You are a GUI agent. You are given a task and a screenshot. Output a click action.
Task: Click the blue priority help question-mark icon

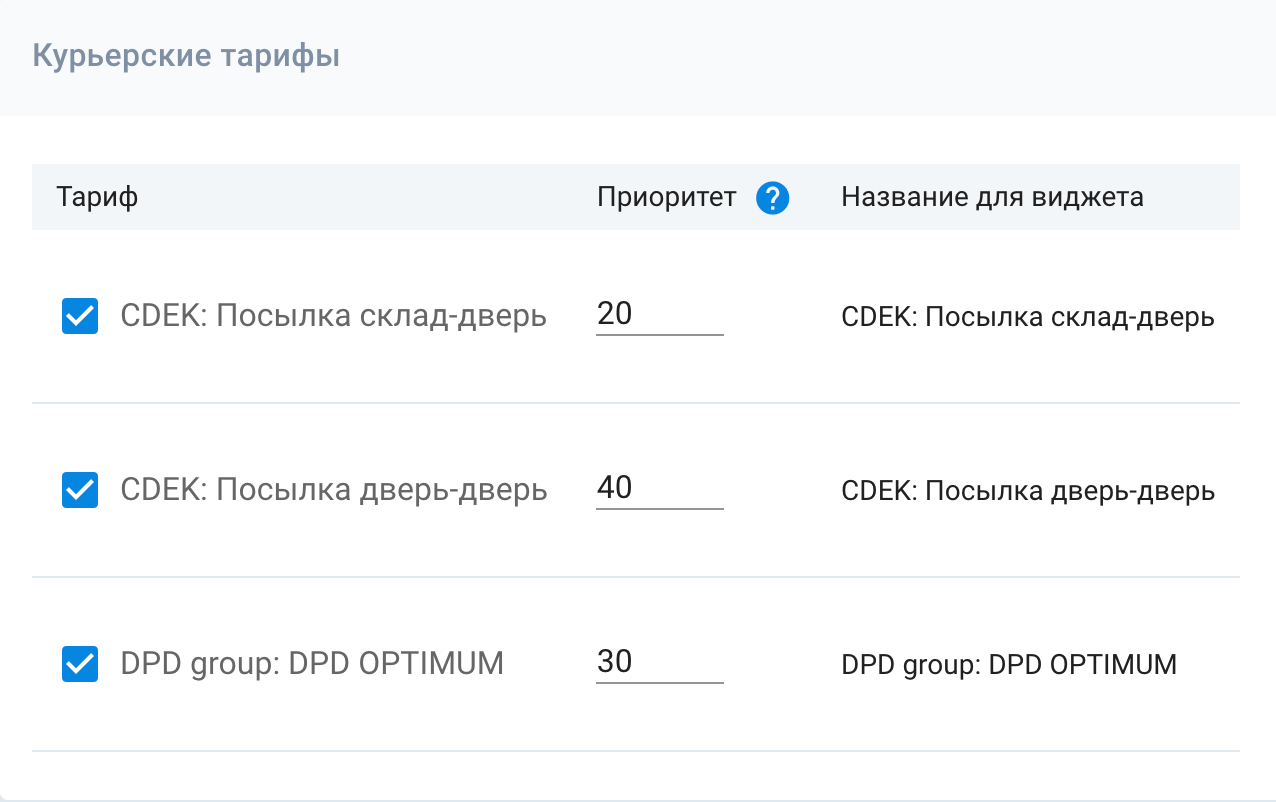(x=773, y=198)
